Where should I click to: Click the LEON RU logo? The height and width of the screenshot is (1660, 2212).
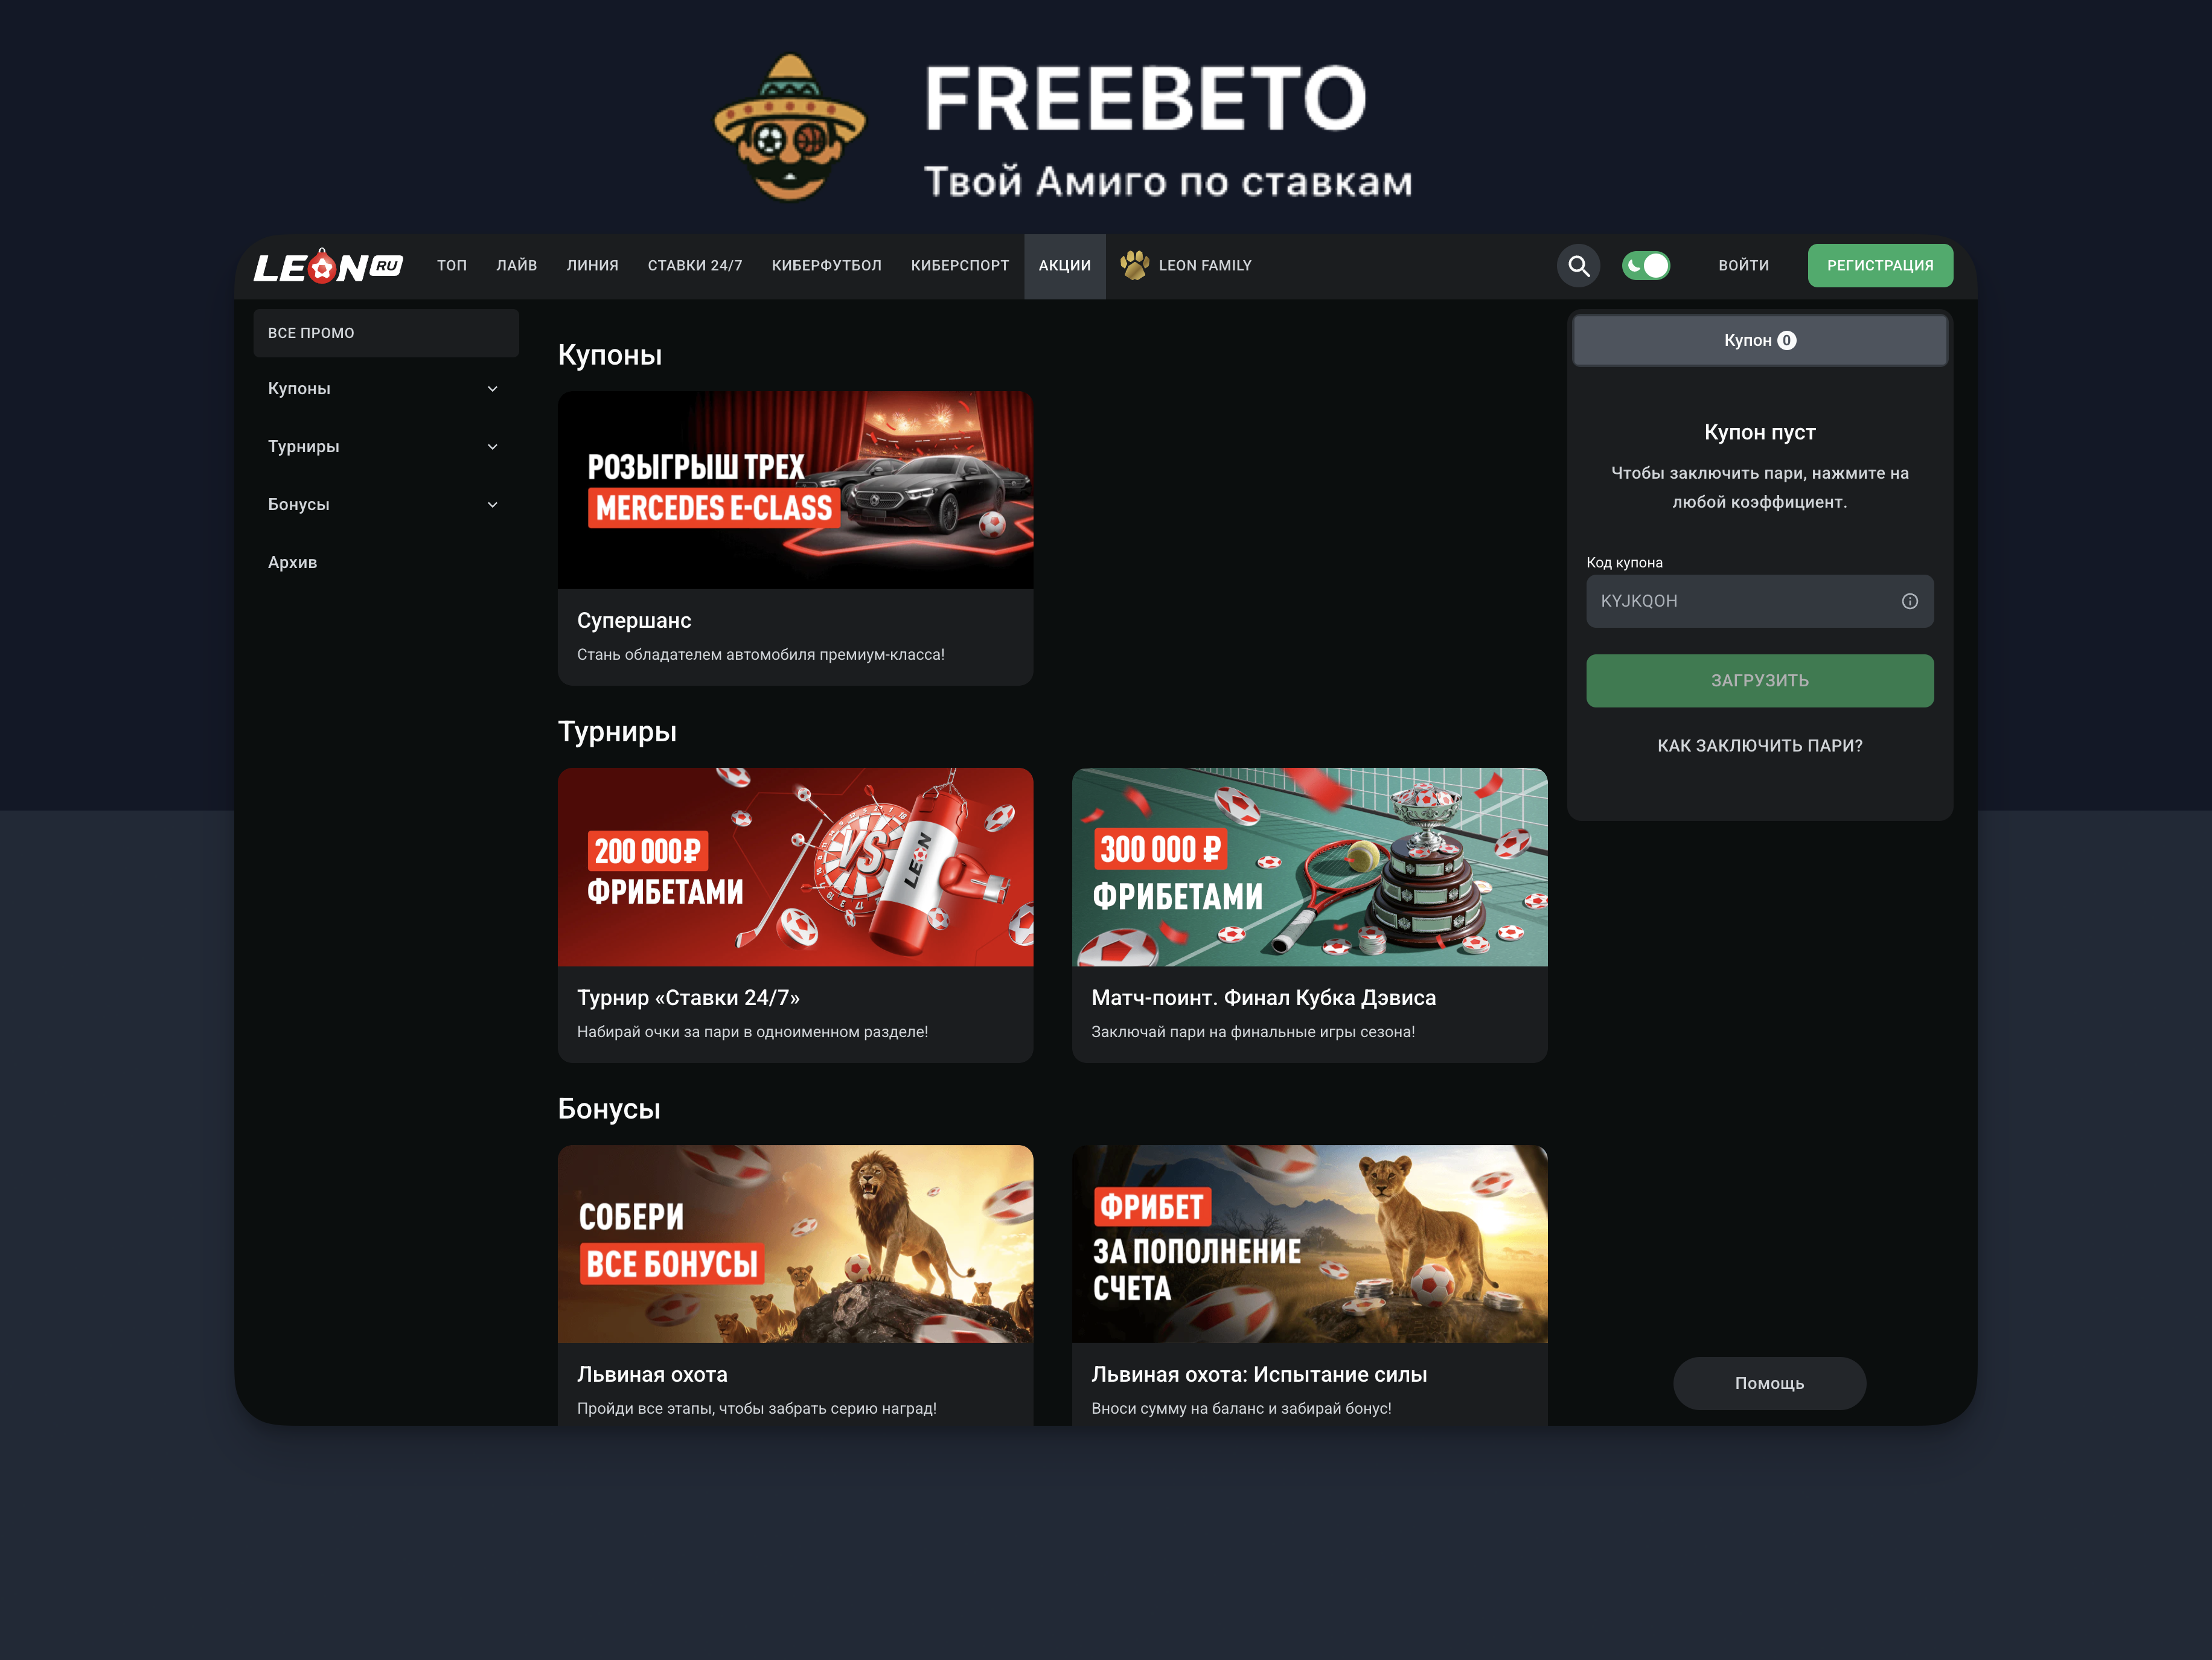point(328,266)
